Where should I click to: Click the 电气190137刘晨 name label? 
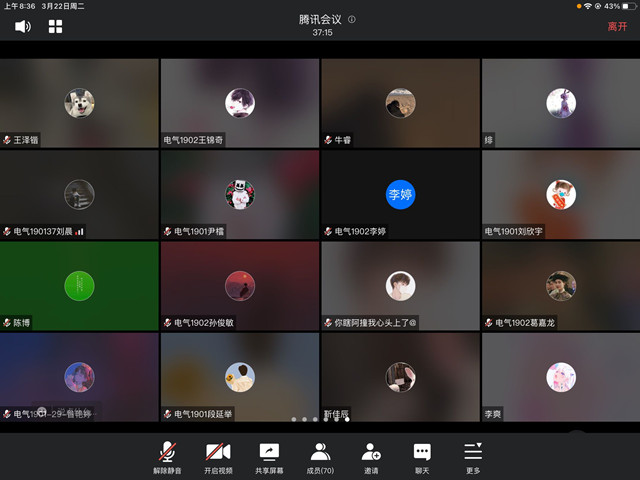point(43,231)
